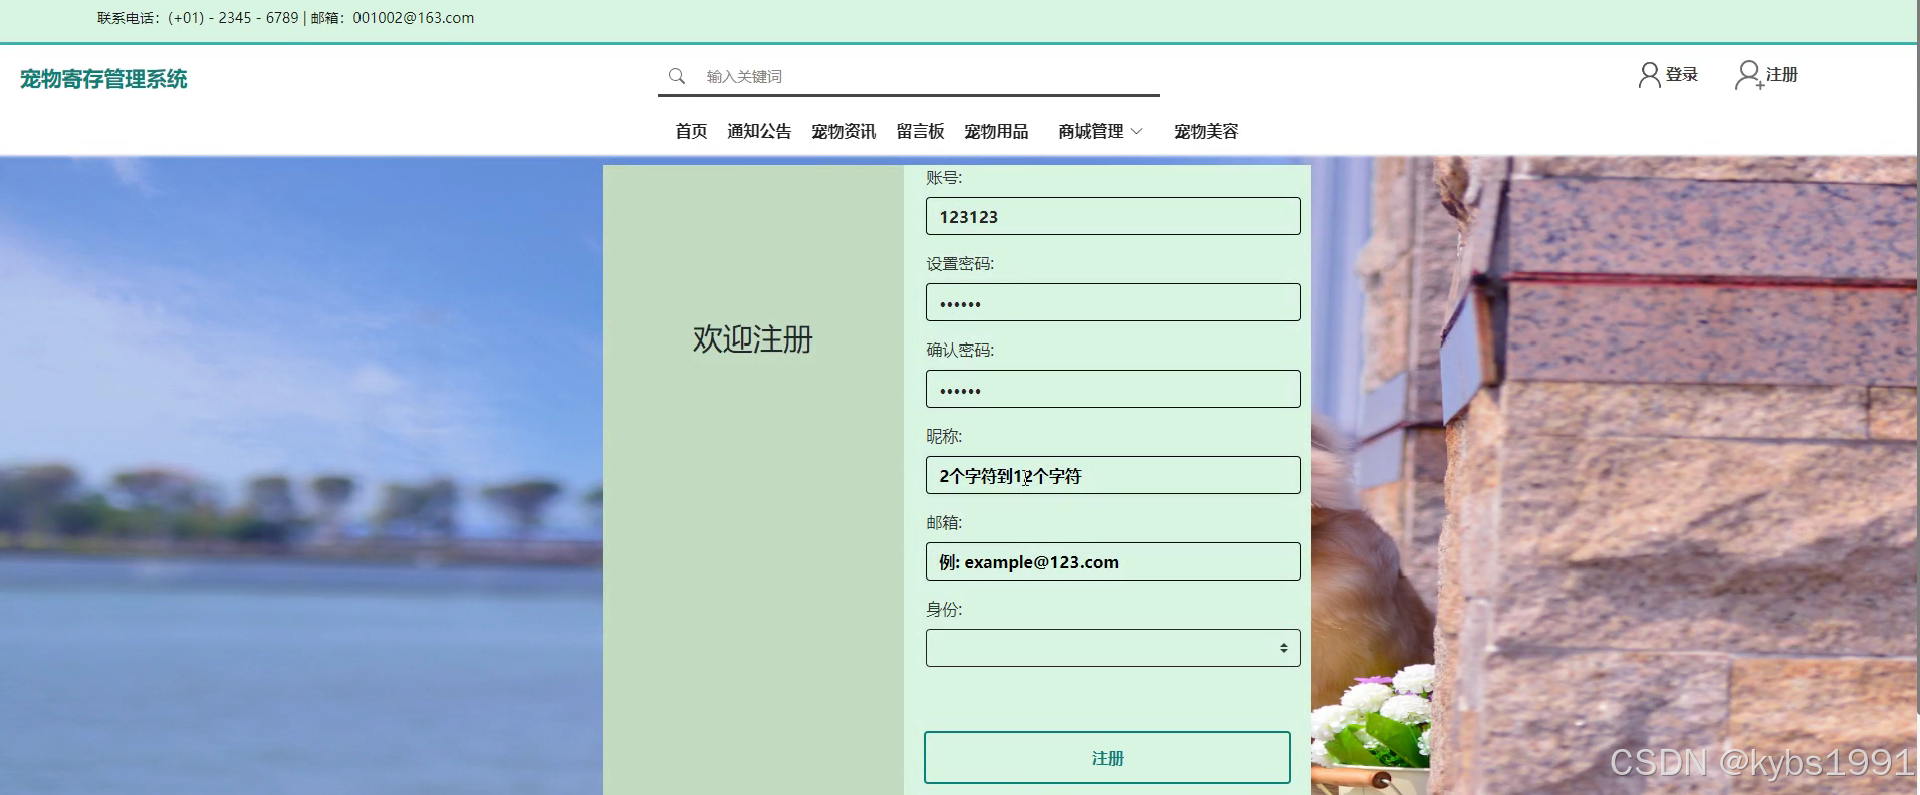The width and height of the screenshot is (1920, 795).
Task: Click the login user icon
Action: pyautogui.click(x=1649, y=75)
